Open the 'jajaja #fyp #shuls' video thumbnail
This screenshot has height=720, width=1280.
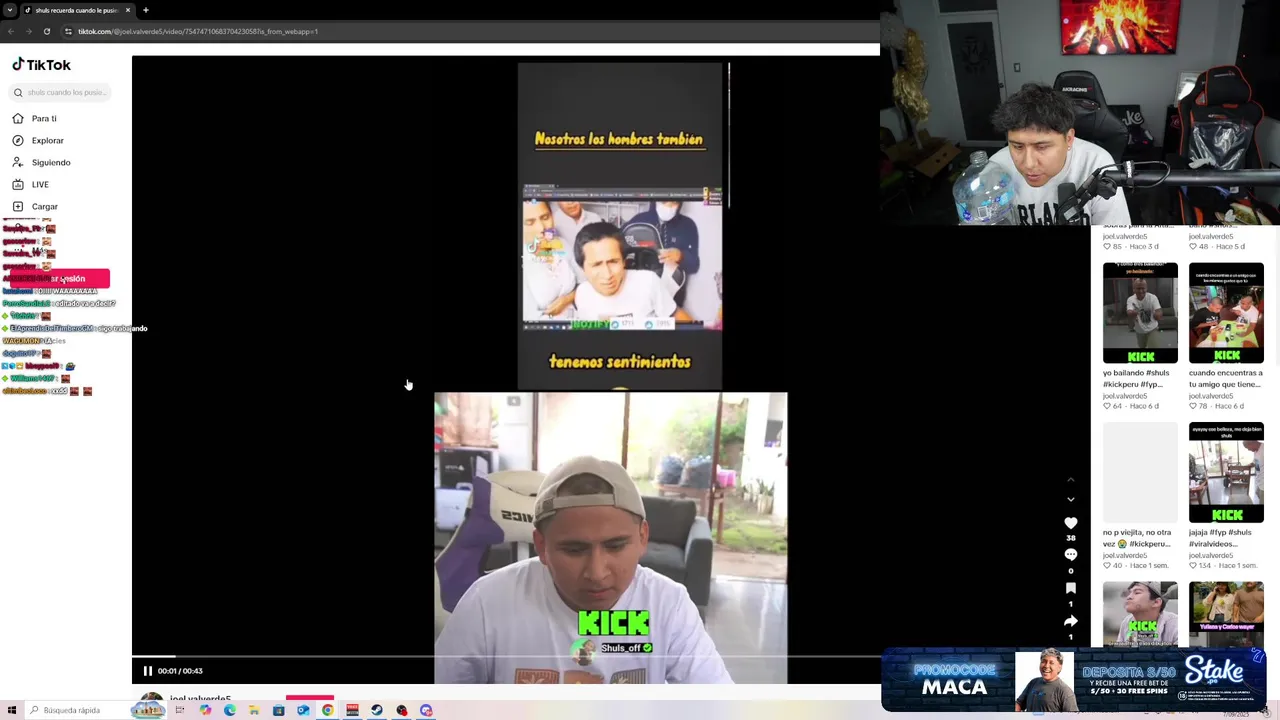tap(1226, 472)
